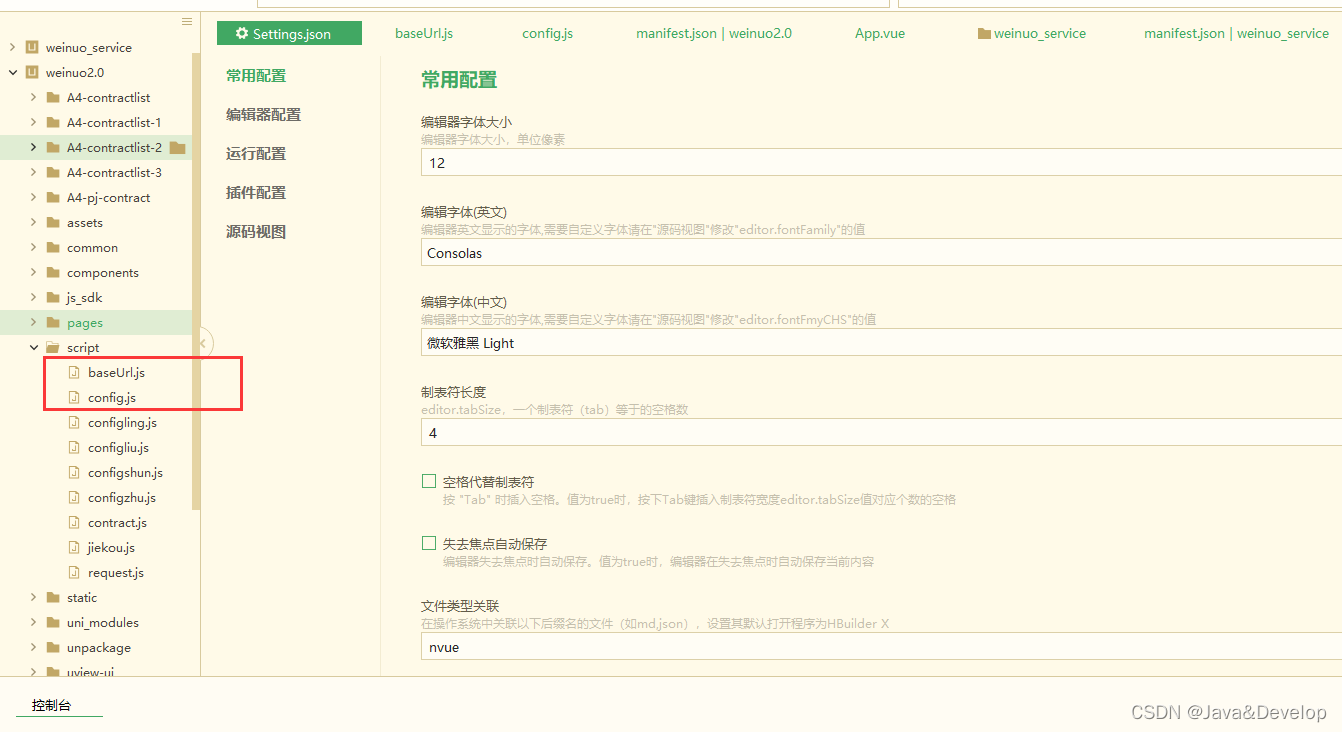Click the request.js file icon
The image size is (1342, 732).
pyautogui.click(x=73, y=572)
